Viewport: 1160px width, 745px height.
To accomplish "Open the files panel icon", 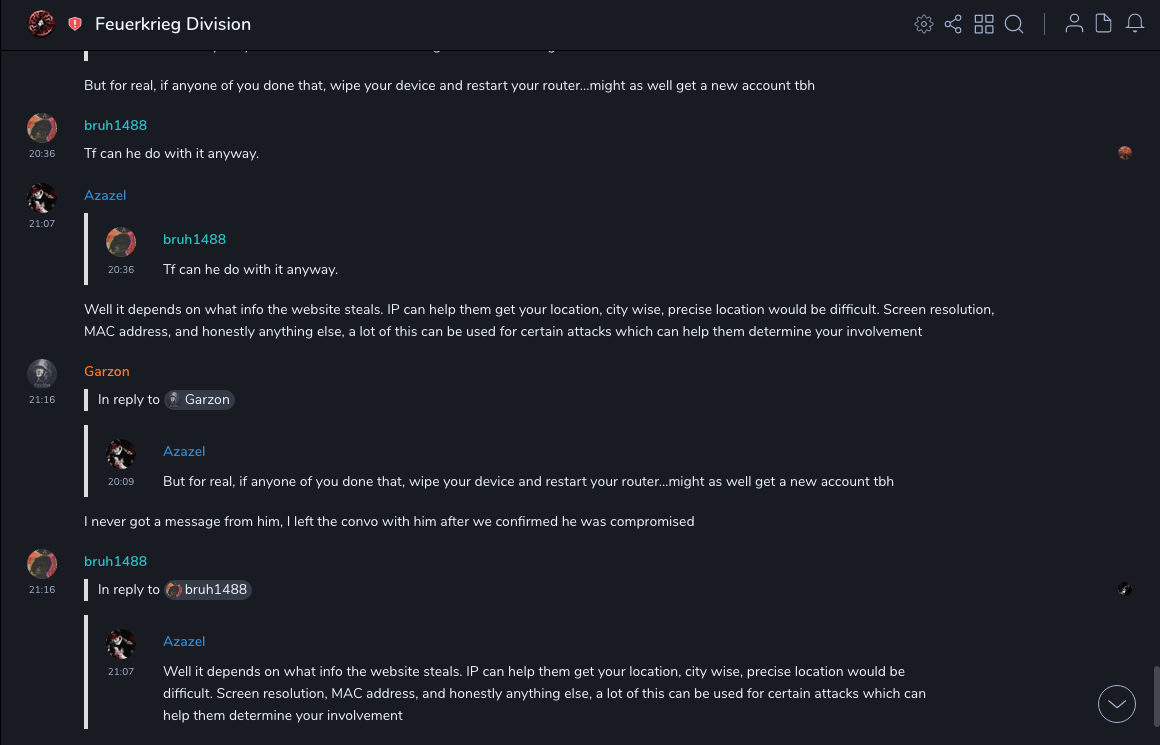I will click(x=1104, y=24).
